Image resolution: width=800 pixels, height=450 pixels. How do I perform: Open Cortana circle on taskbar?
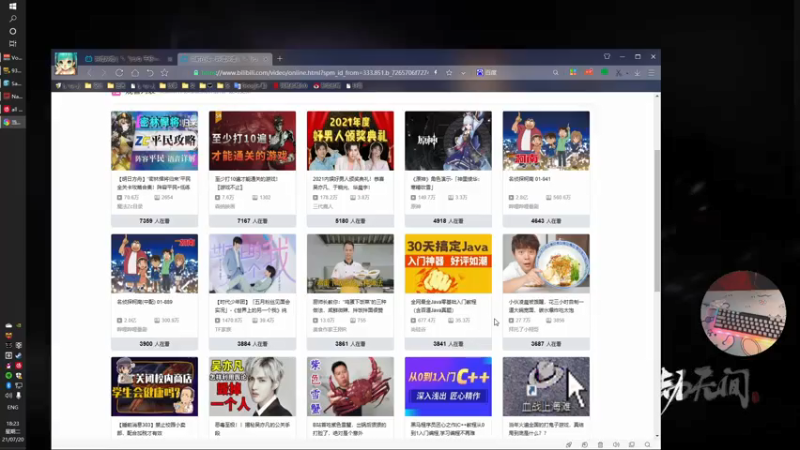click(13, 31)
